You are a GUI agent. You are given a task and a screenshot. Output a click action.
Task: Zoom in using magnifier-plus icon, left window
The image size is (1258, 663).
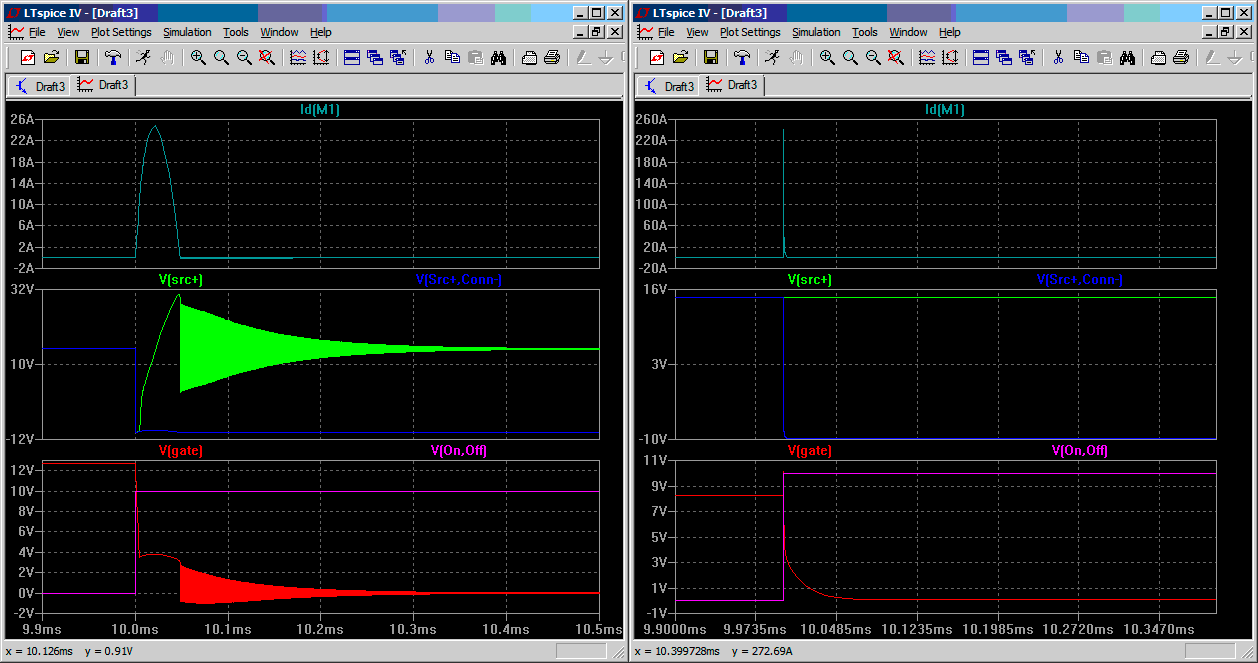198,57
